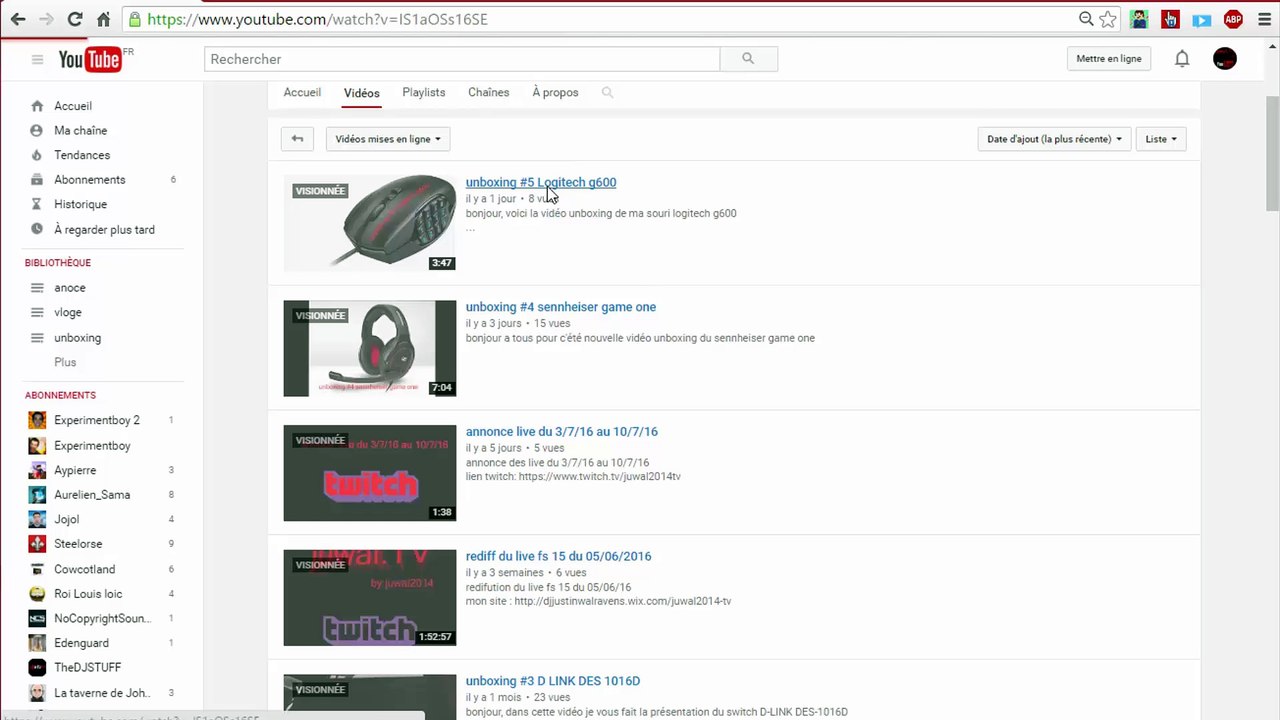Switch to the Accueil tab

pyautogui.click(x=302, y=92)
